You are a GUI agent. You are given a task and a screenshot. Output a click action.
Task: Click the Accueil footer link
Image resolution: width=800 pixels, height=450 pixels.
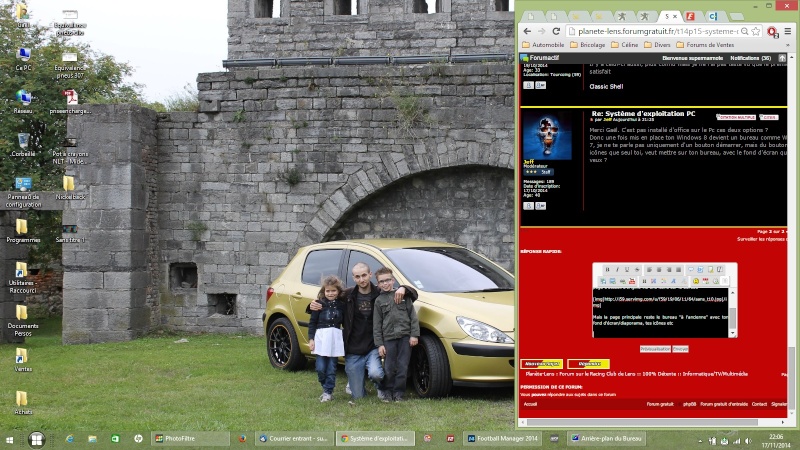click(x=530, y=404)
